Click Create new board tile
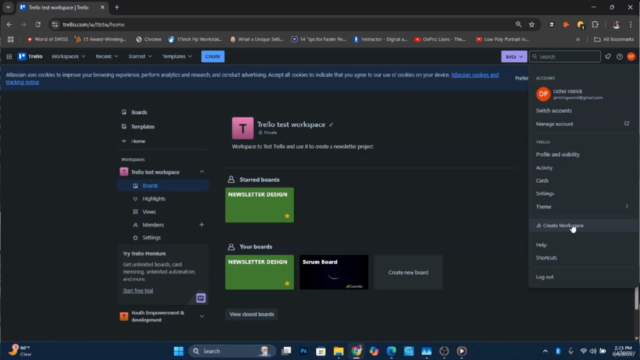The width and height of the screenshot is (640, 360). click(408, 272)
